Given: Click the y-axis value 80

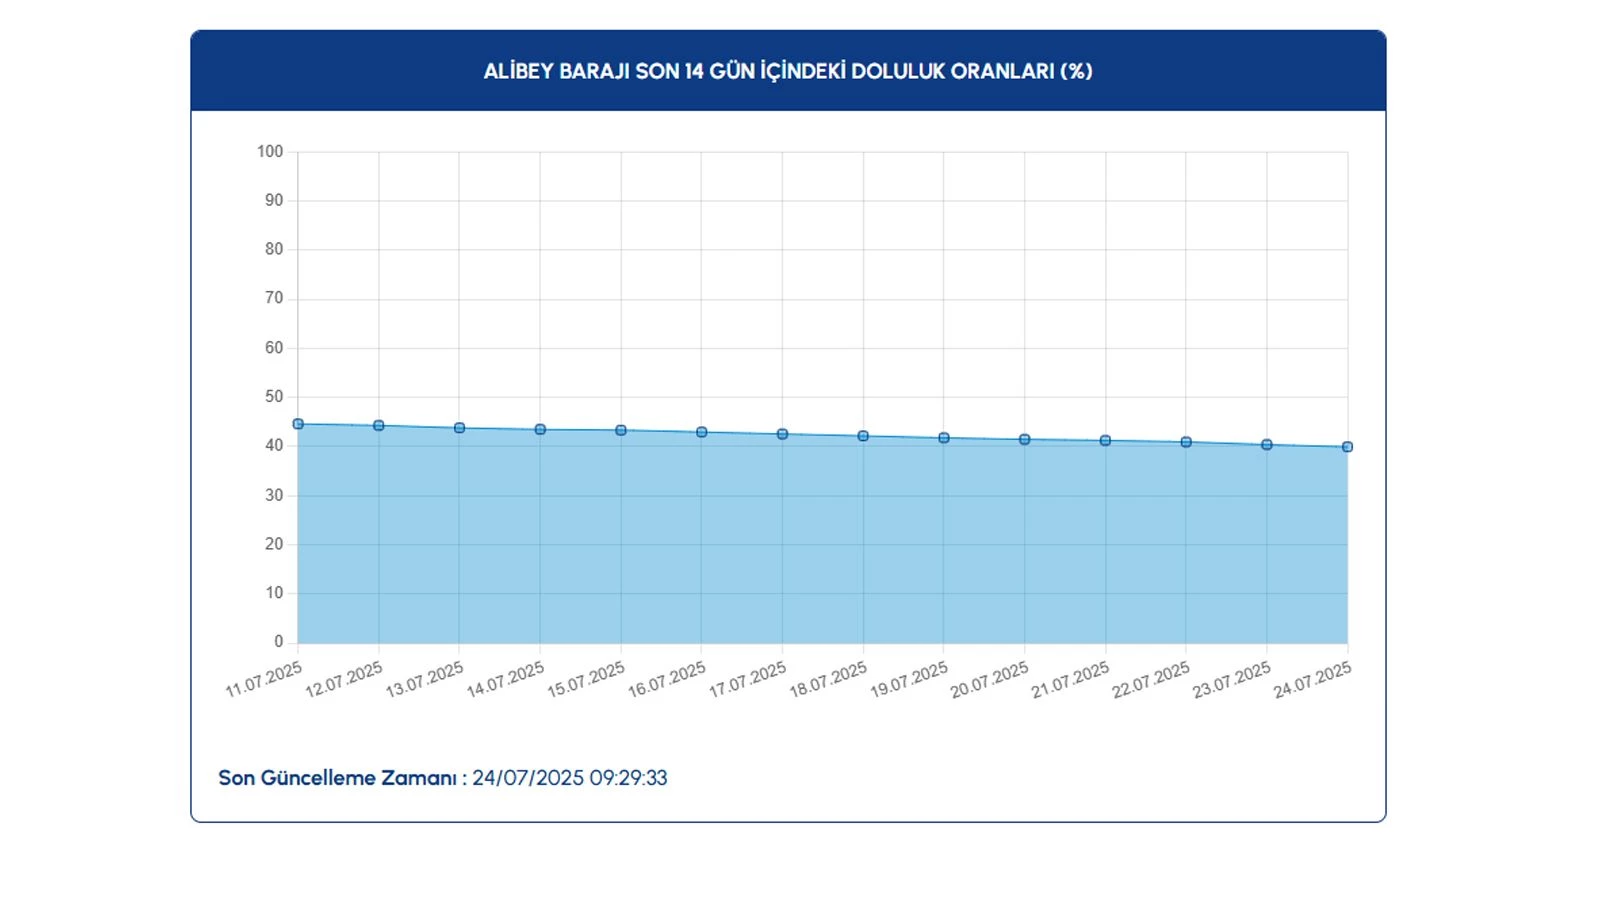Looking at the screenshot, I should tap(274, 250).
